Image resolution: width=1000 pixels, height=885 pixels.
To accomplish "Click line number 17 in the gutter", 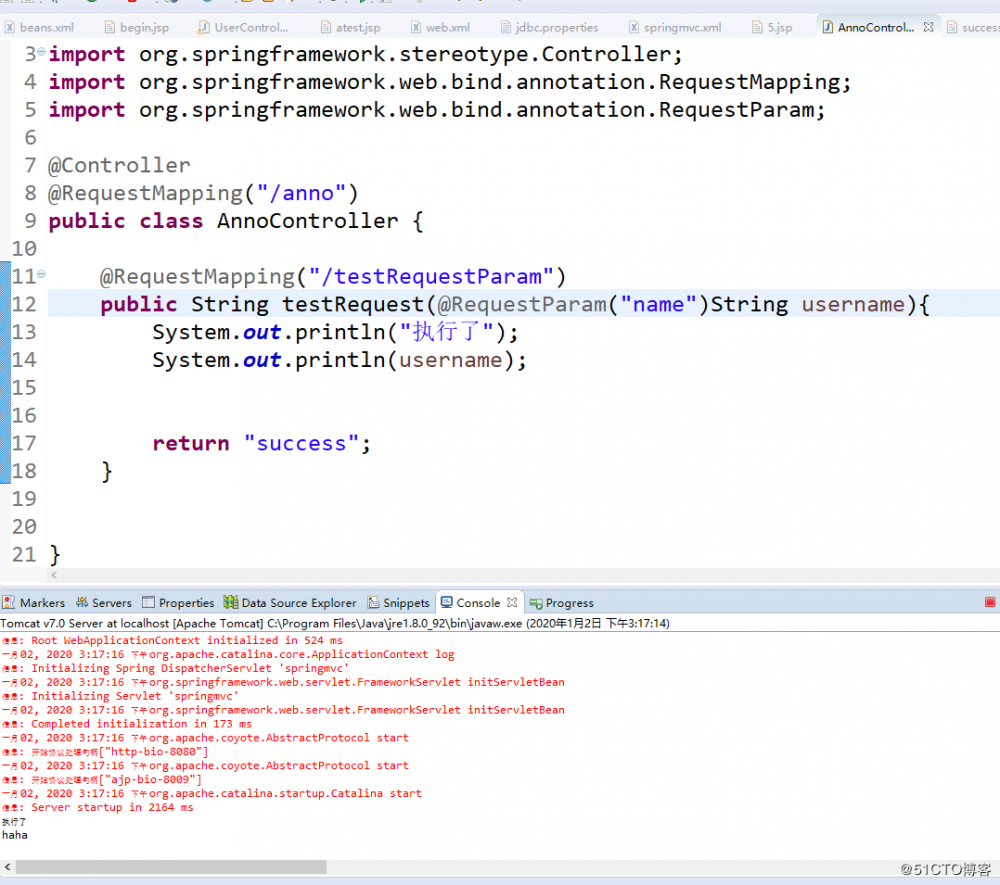I will click(24, 443).
